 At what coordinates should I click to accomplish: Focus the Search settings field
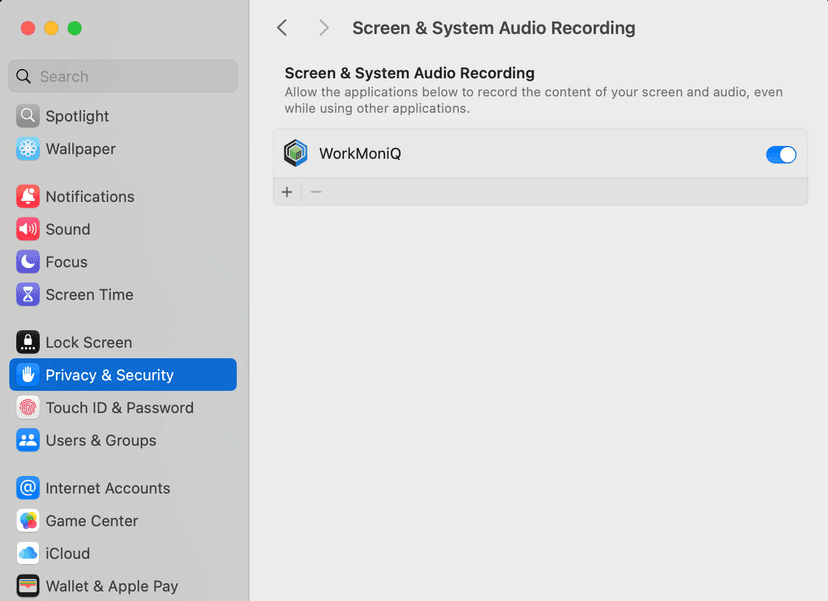(123, 76)
